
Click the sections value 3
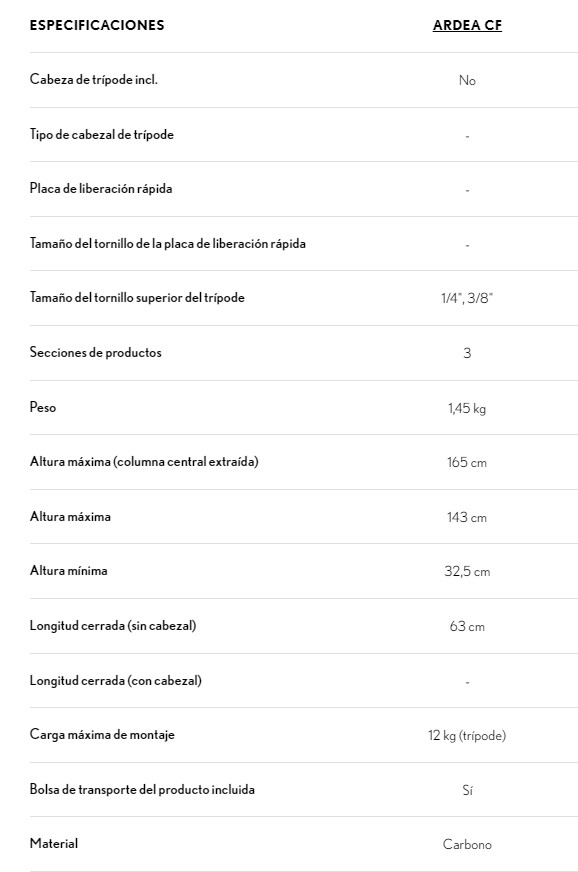pyautogui.click(x=467, y=353)
